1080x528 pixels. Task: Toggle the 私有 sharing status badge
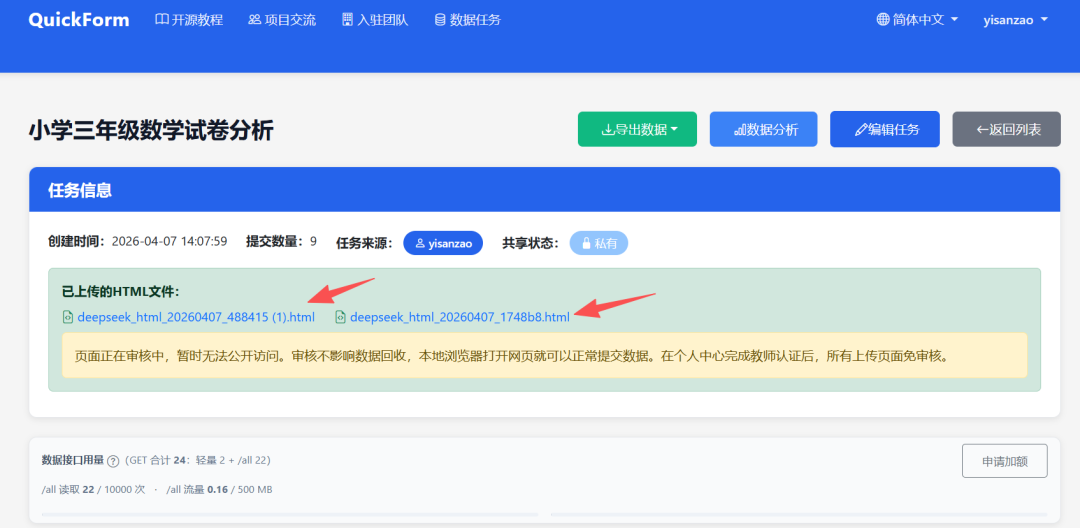tap(599, 243)
